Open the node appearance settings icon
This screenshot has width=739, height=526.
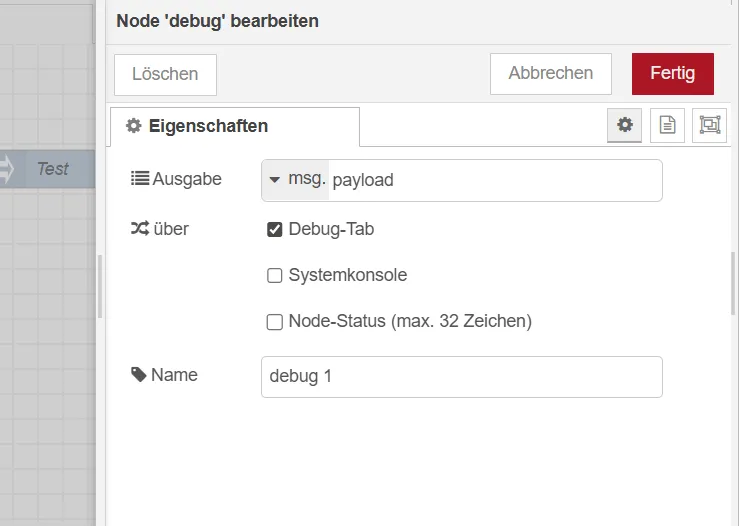tap(709, 126)
